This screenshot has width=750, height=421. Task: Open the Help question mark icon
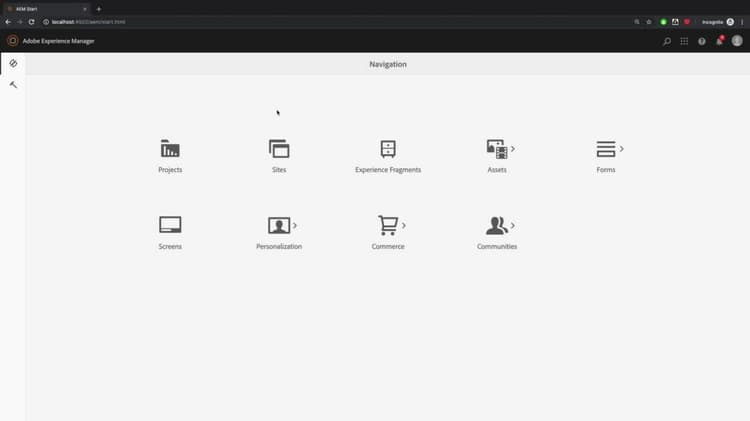[702, 41]
